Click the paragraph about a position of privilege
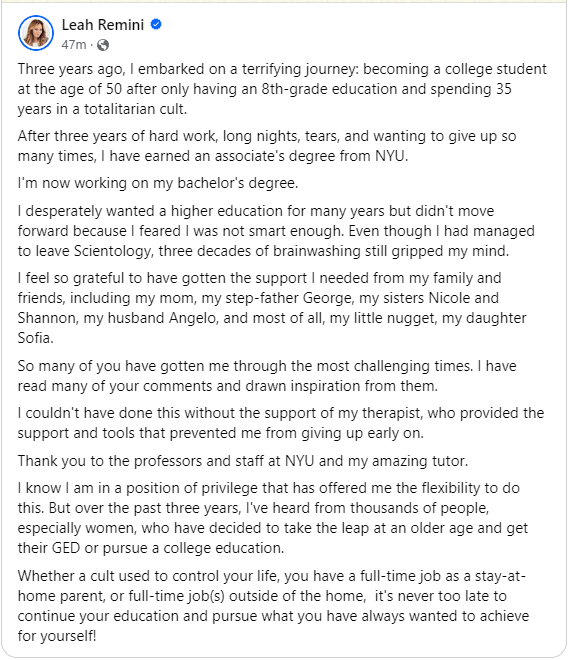 pyautogui.click(x=273, y=518)
